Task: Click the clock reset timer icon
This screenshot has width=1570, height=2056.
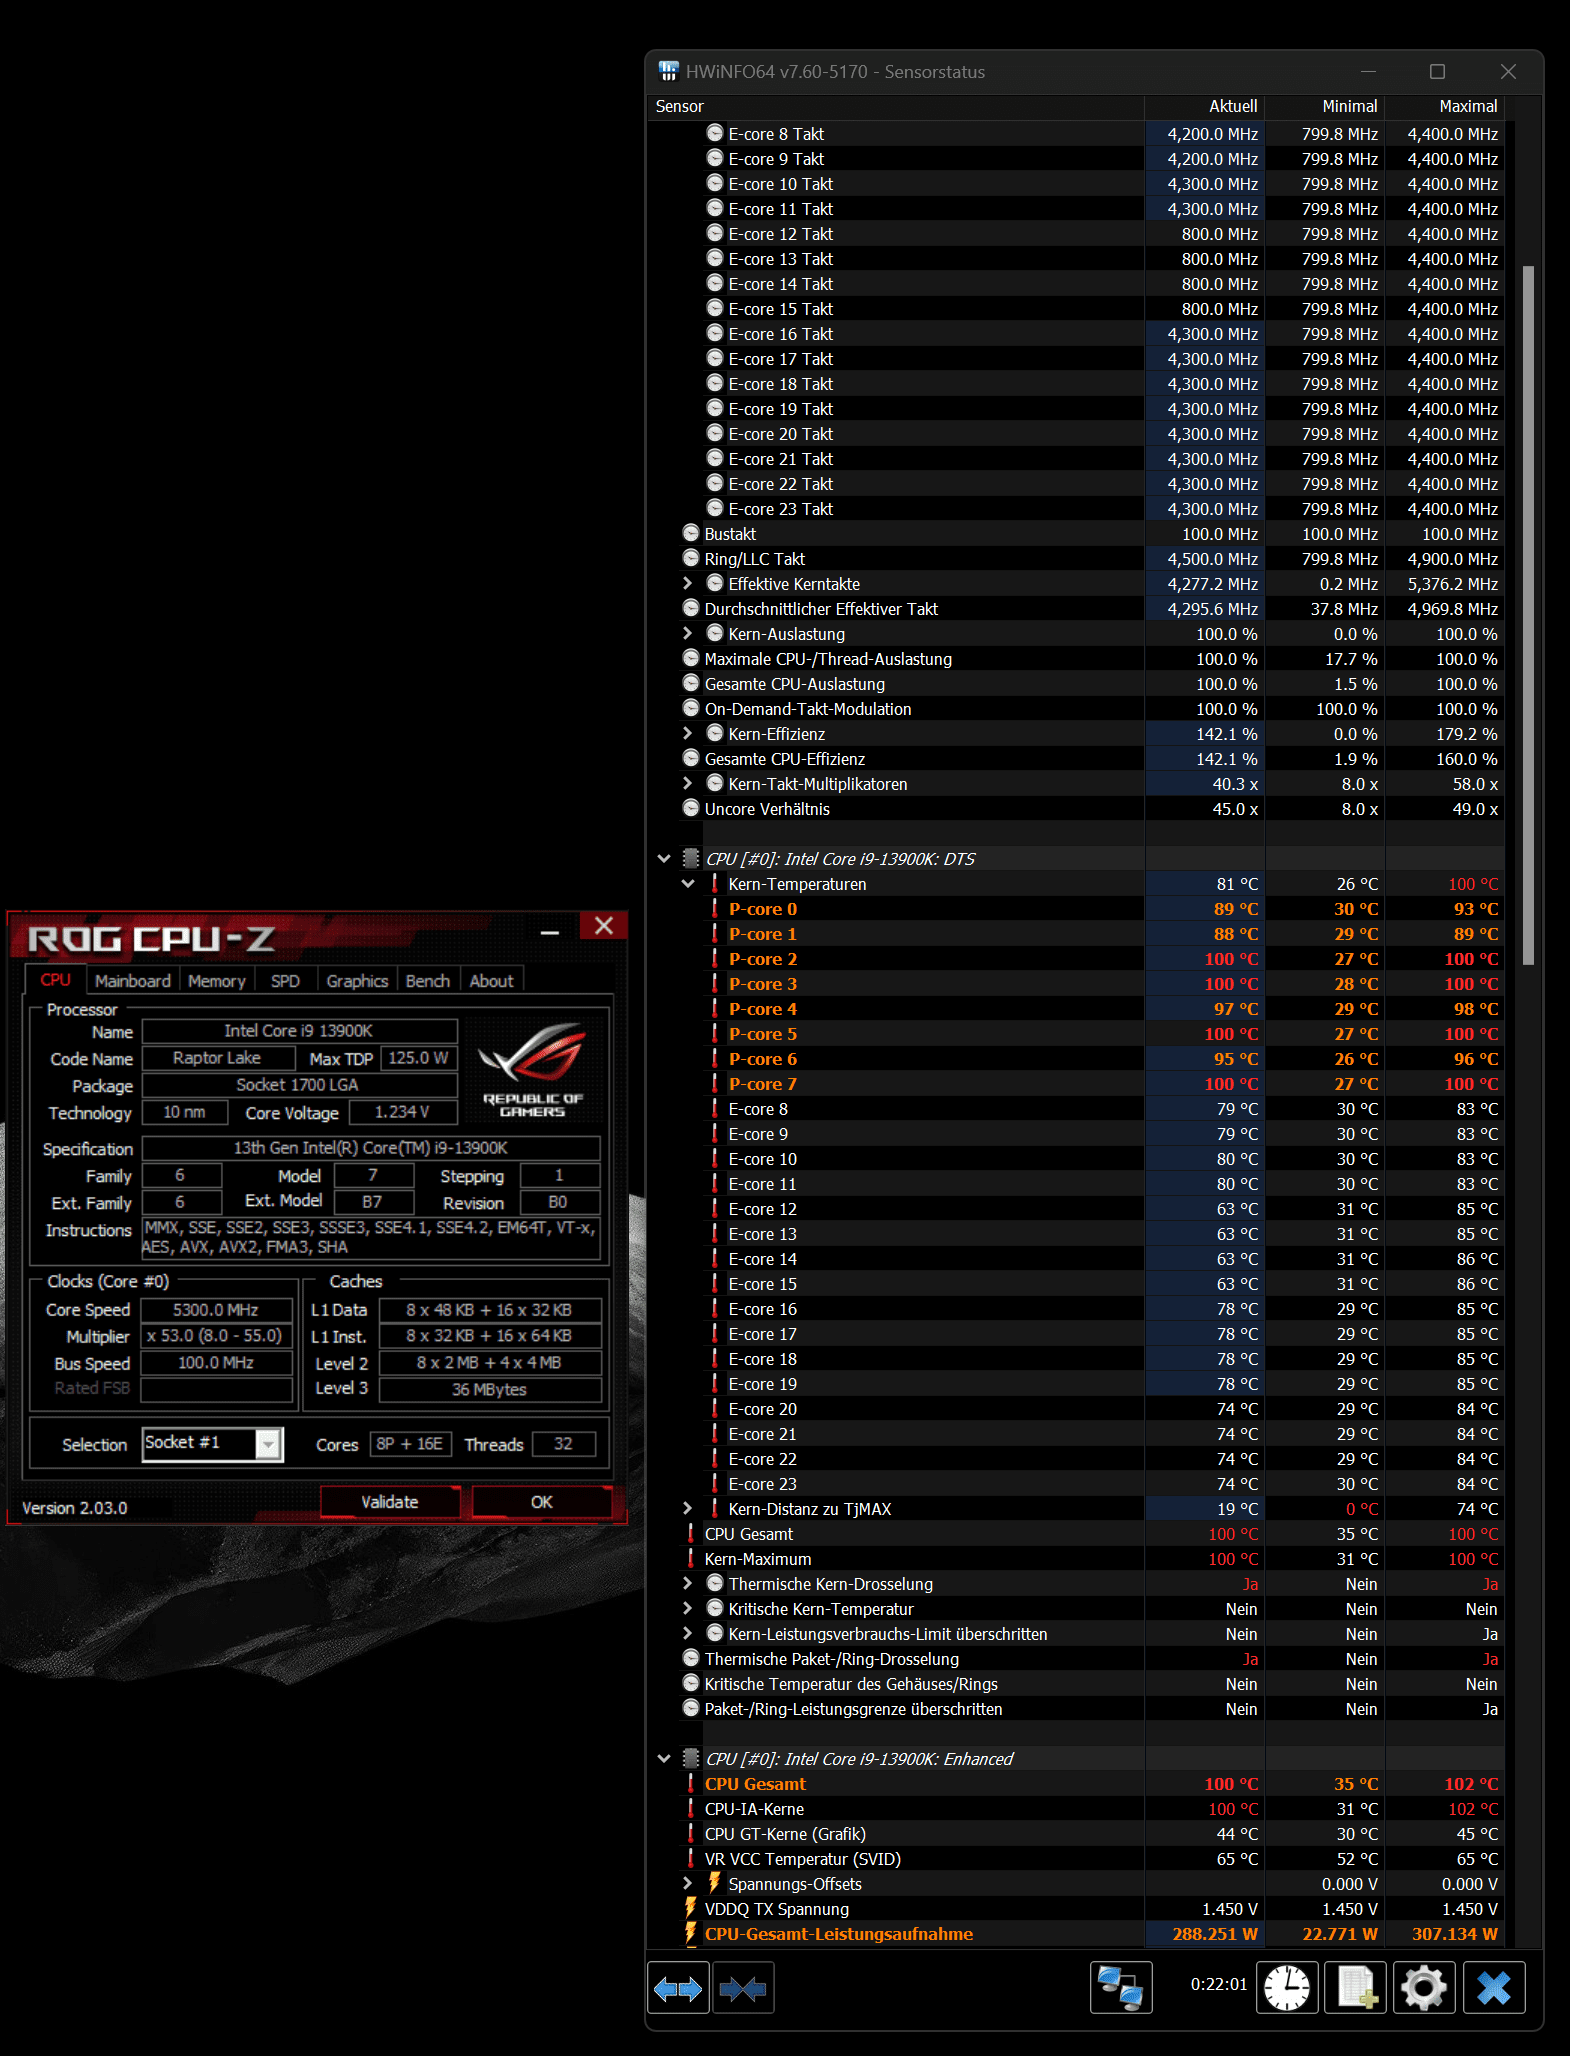Action: click(1287, 1988)
